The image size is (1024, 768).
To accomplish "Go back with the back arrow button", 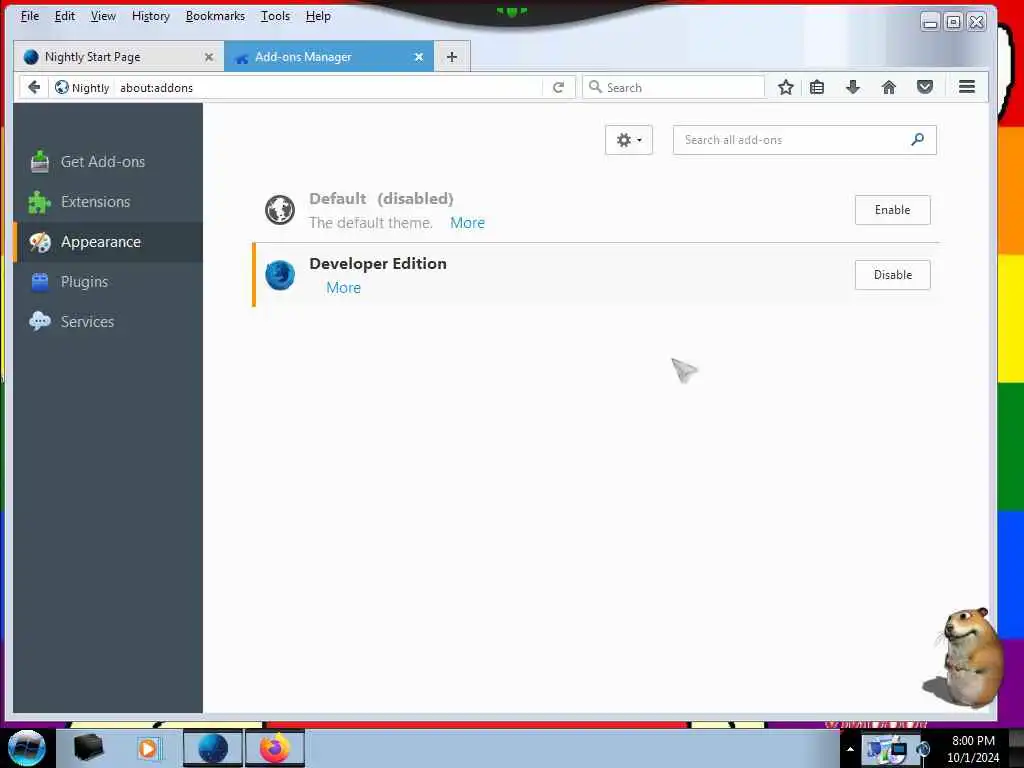I will [34, 87].
